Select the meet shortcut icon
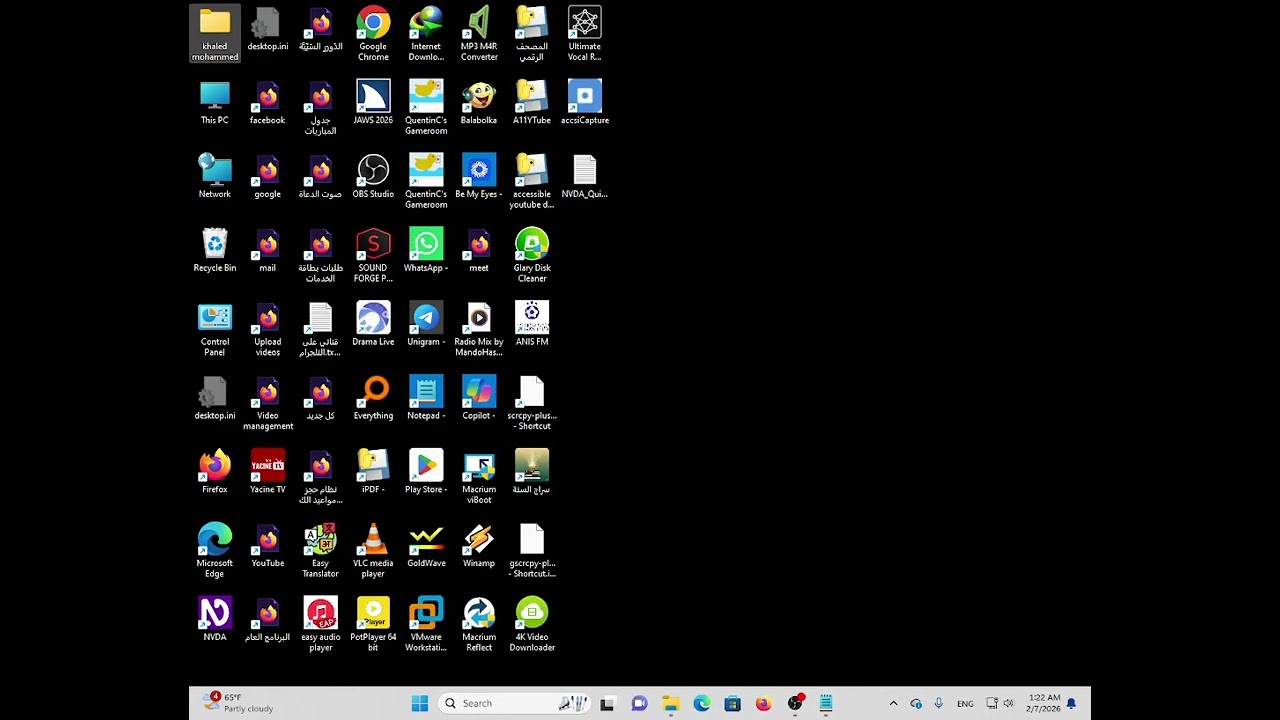1280x720 pixels. [x=479, y=251]
